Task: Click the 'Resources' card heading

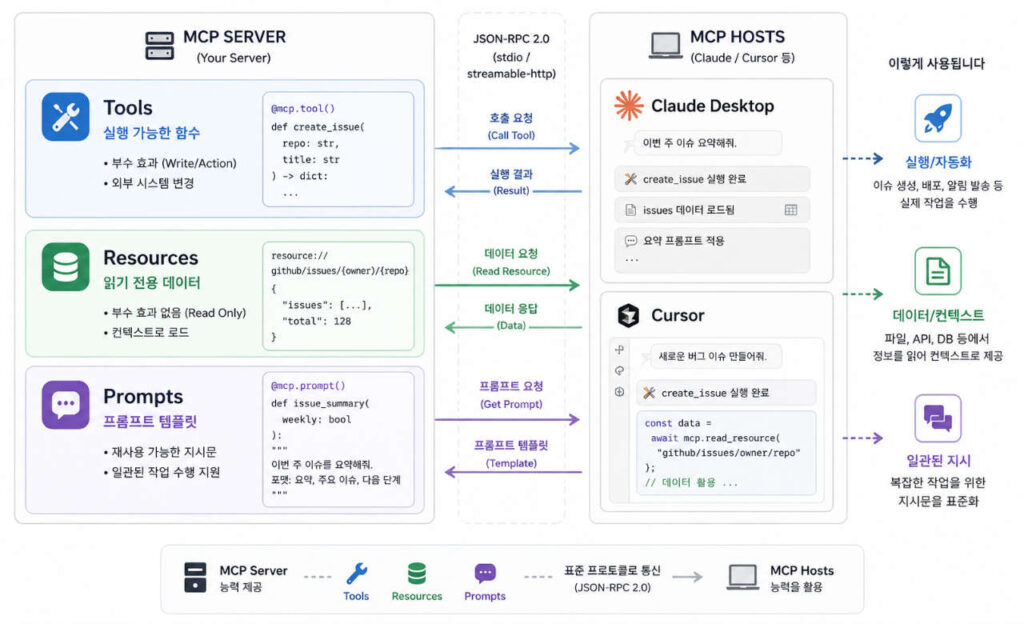Action: (151, 257)
